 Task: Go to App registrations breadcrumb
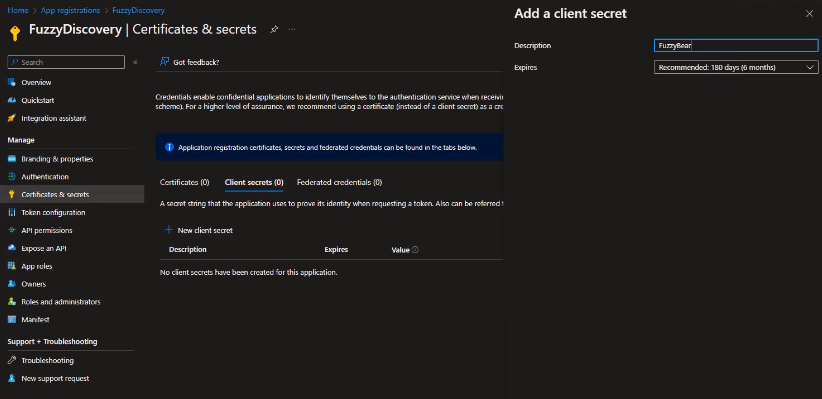click(70, 10)
